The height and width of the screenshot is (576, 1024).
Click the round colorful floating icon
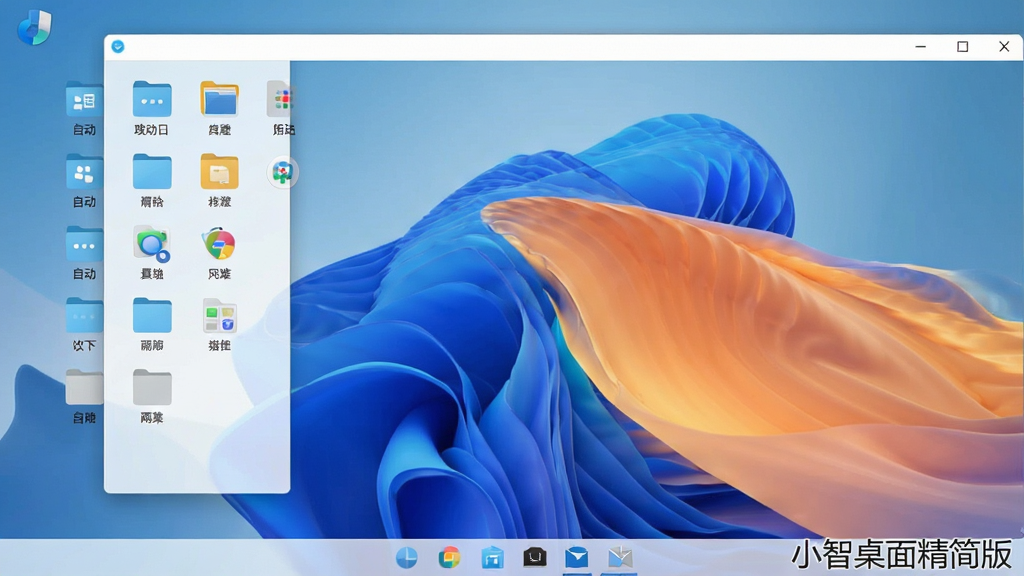283,172
